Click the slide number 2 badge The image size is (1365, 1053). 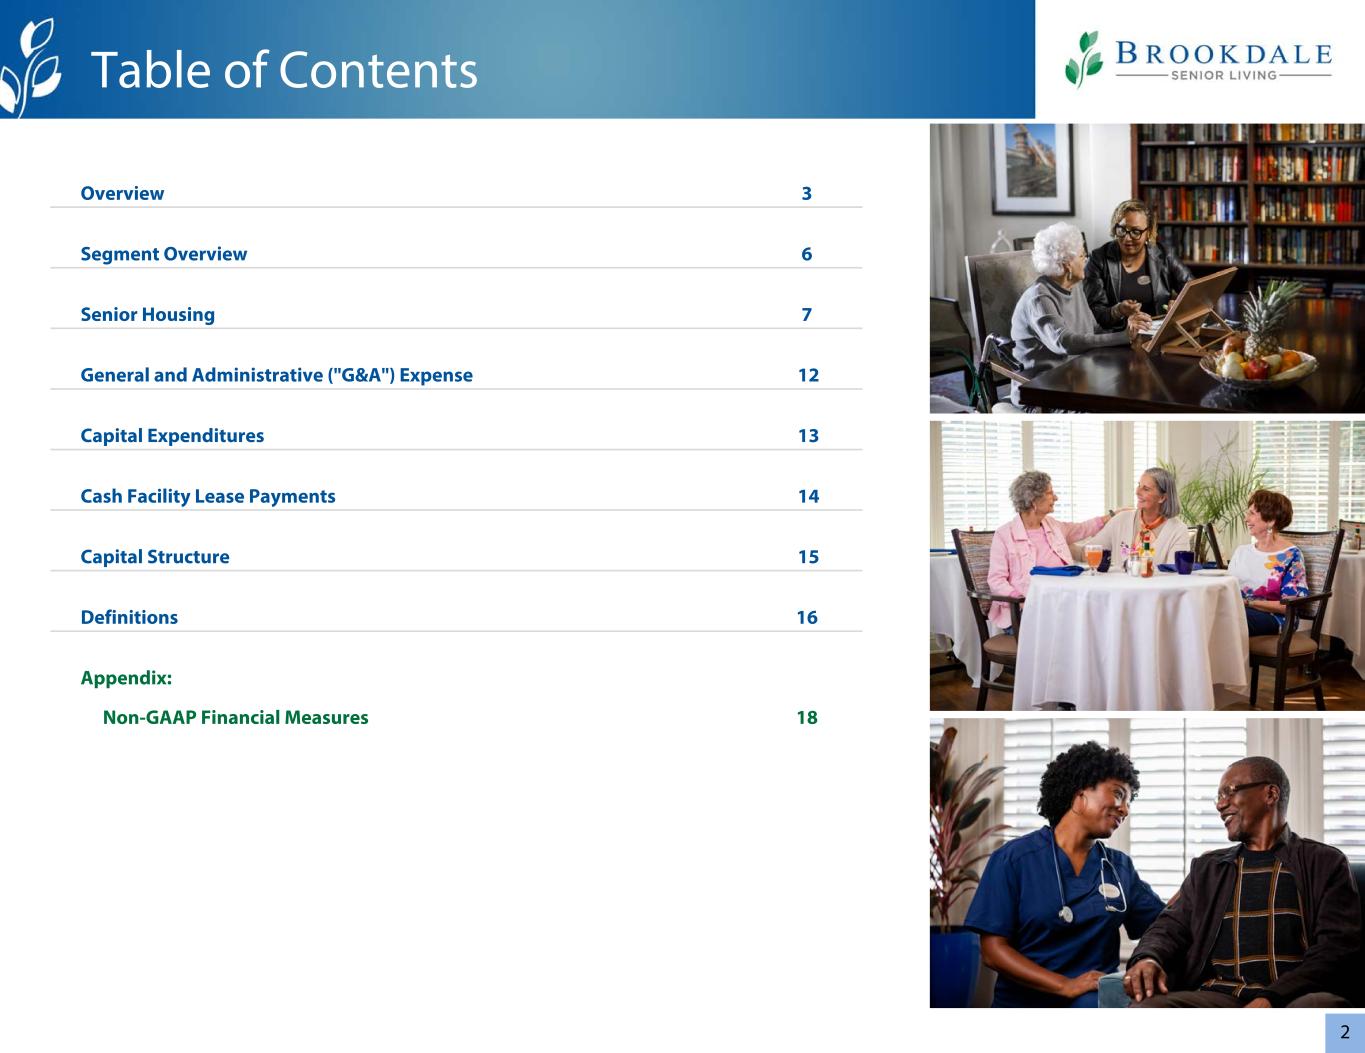pos(1345,1033)
